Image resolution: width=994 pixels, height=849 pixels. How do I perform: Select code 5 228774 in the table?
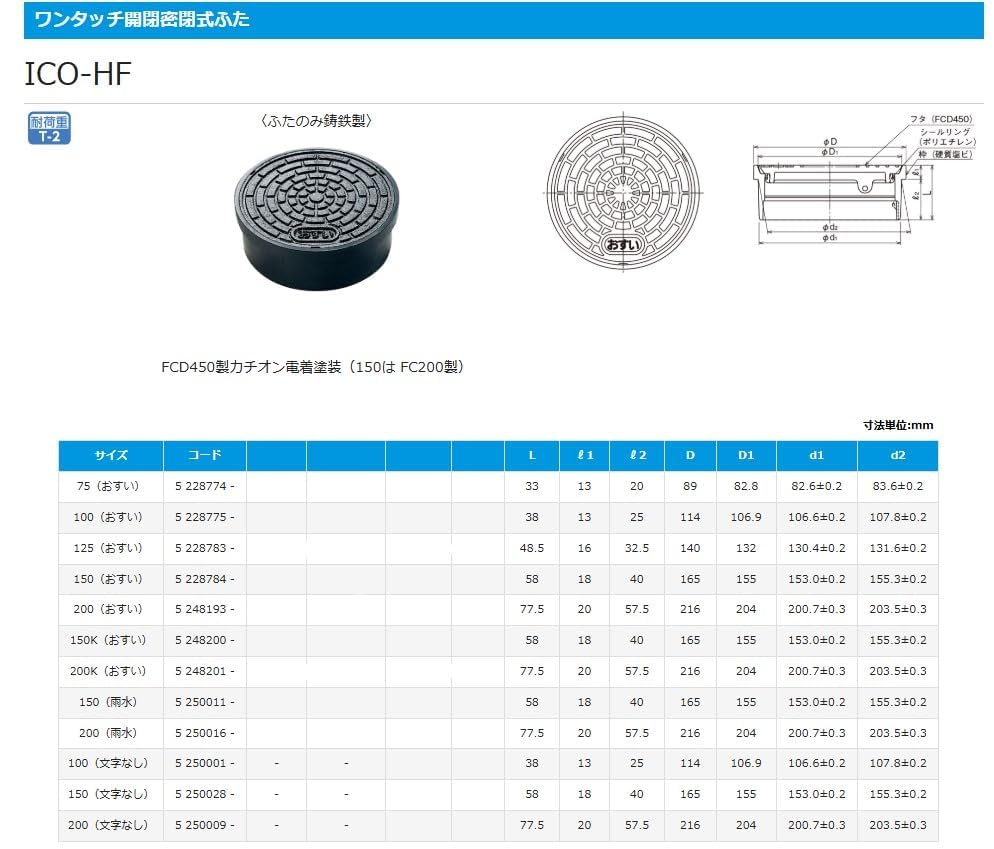(205, 486)
